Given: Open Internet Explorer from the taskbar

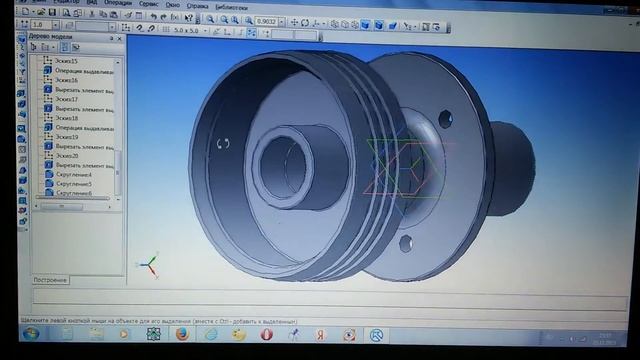Looking at the screenshot, I should [211, 334].
